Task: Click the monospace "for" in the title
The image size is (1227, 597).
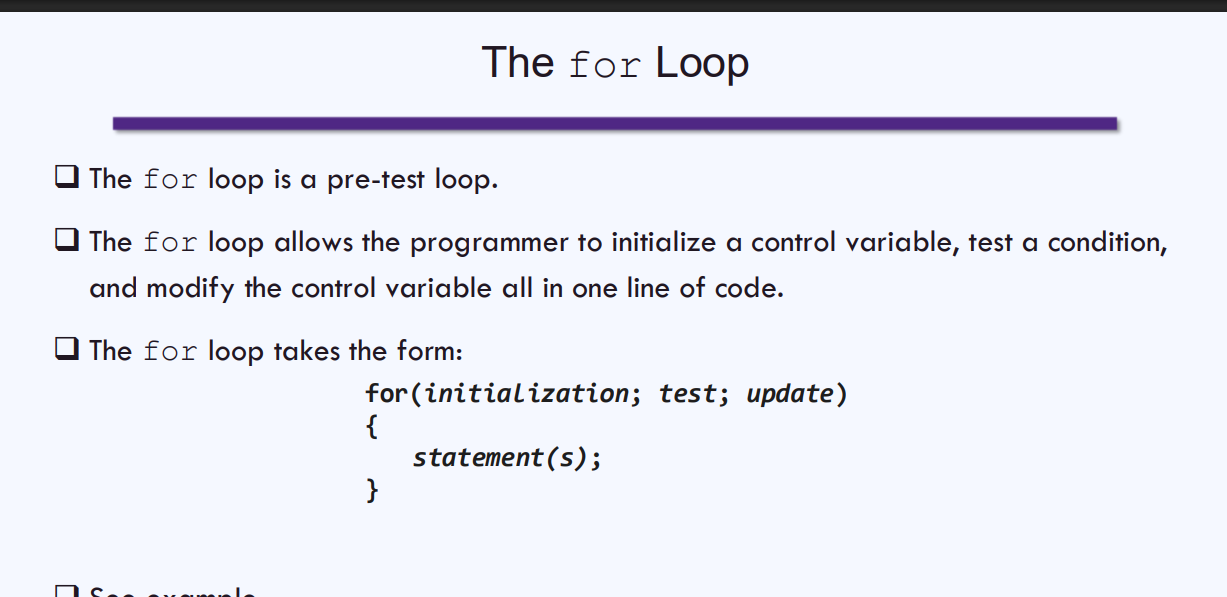Action: pyautogui.click(x=604, y=65)
